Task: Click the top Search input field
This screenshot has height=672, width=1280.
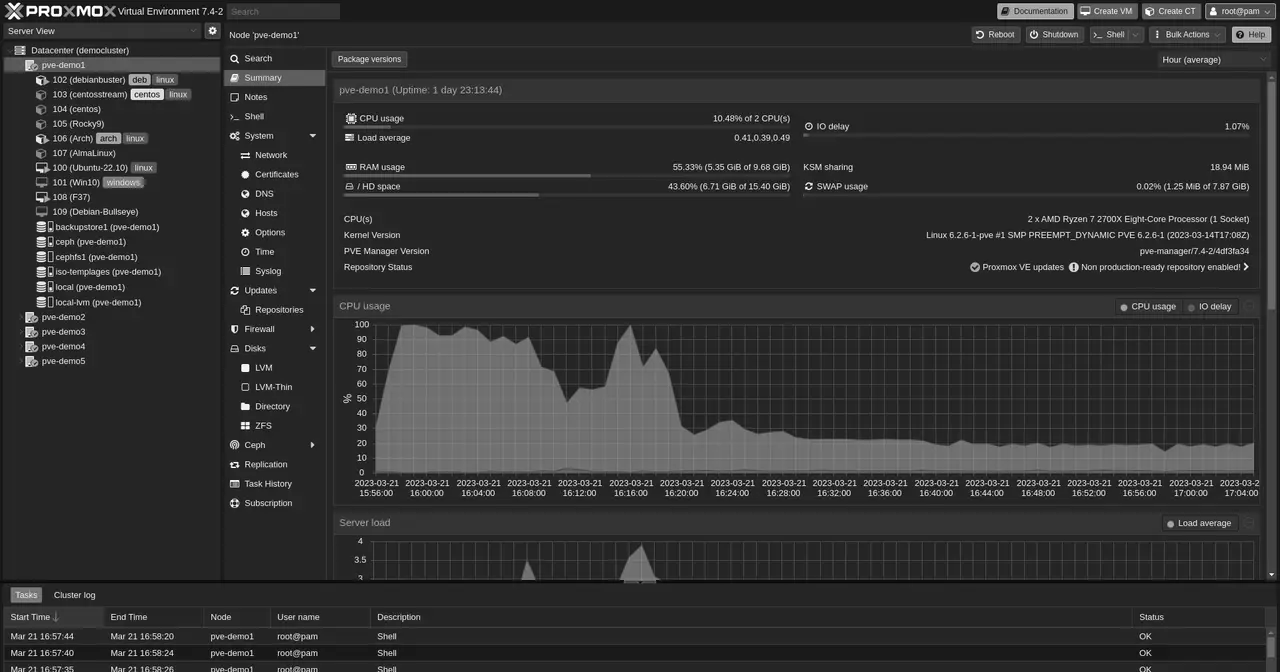Action: point(283,11)
